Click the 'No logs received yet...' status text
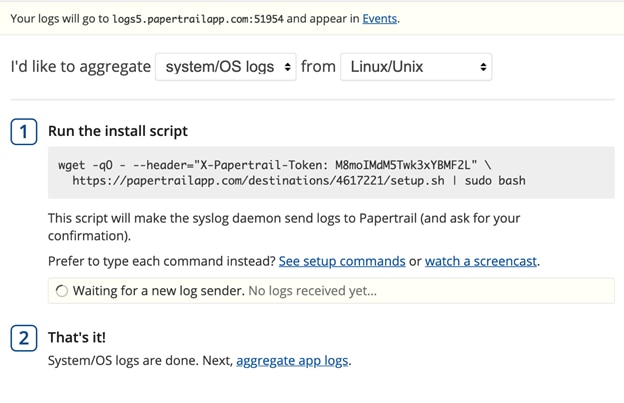This screenshot has width=624, height=403. tap(312, 291)
